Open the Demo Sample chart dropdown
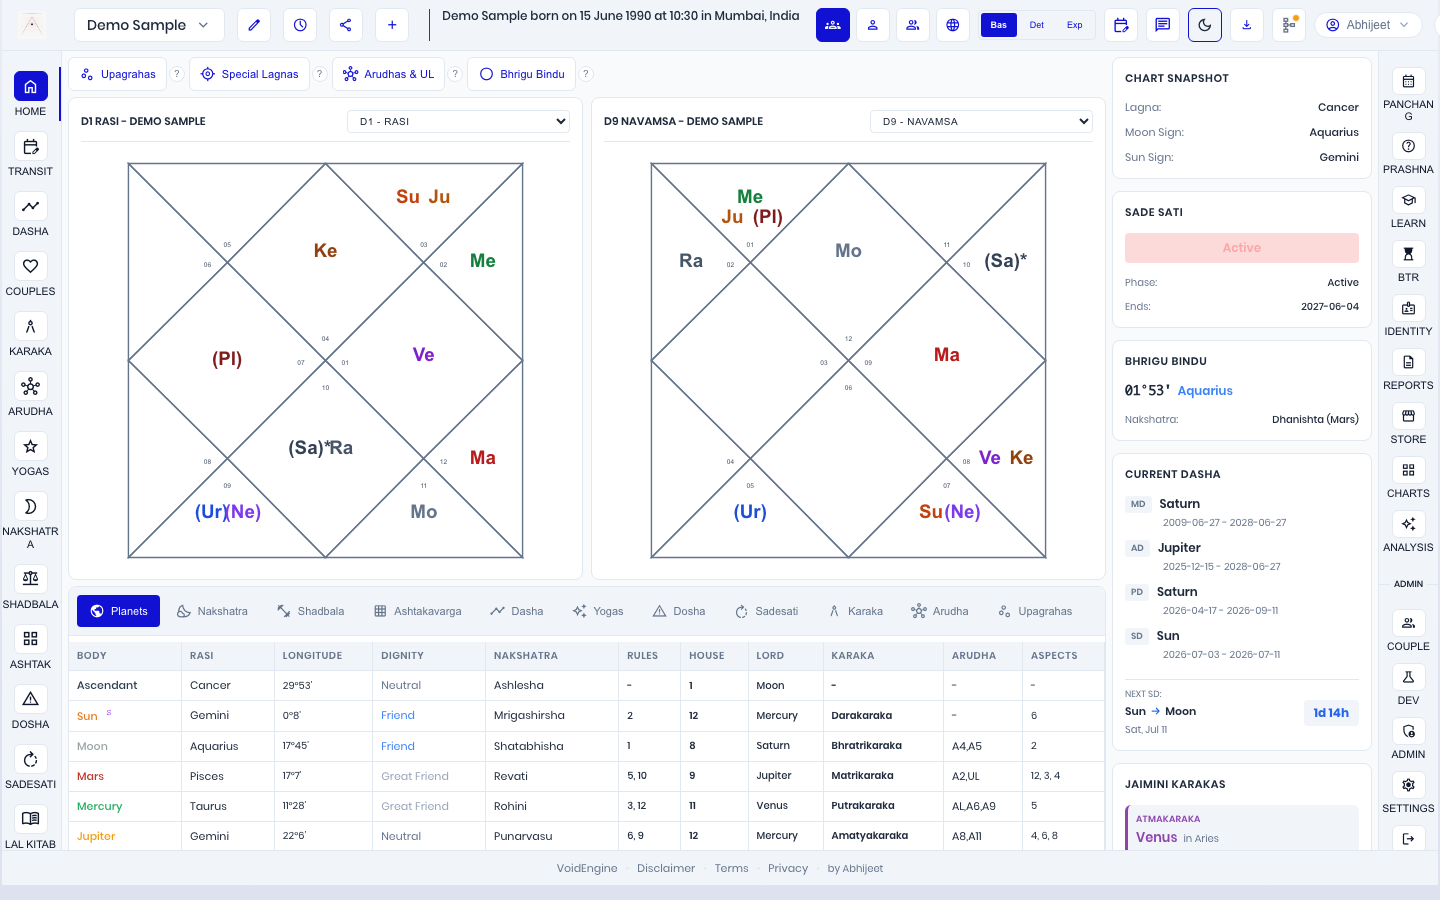The width and height of the screenshot is (1440, 900). pos(148,25)
